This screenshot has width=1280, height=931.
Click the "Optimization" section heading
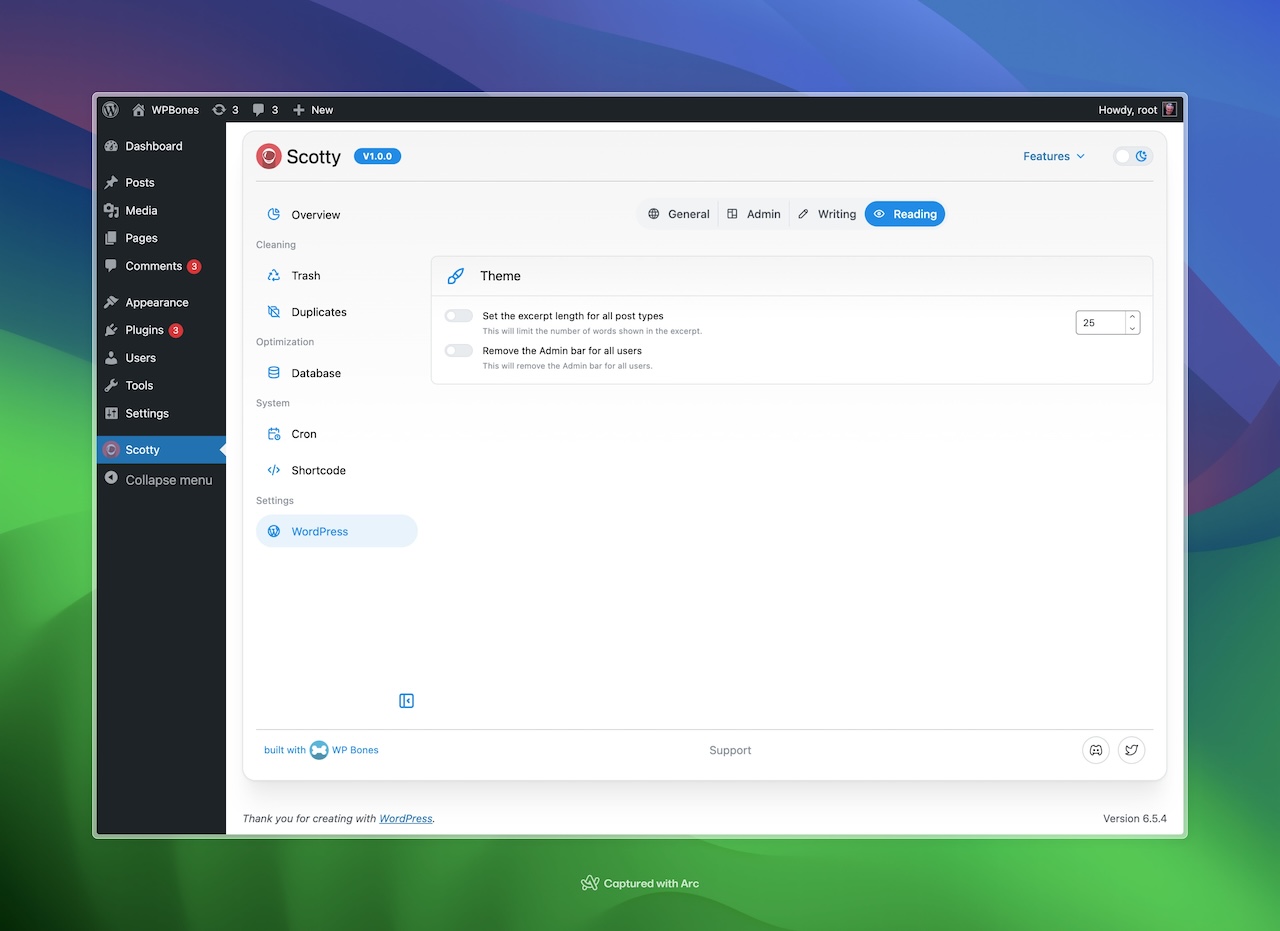[x=285, y=342]
